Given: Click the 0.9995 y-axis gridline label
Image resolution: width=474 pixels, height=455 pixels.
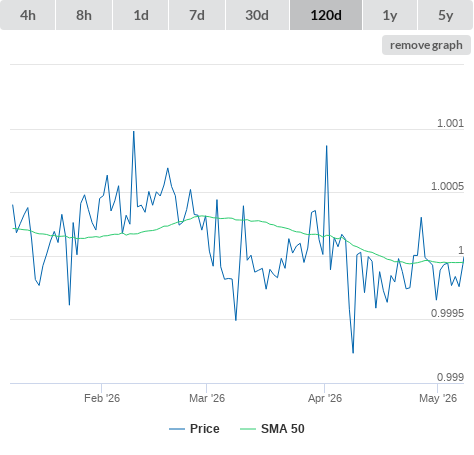Looking at the screenshot, I should (x=447, y=313).
